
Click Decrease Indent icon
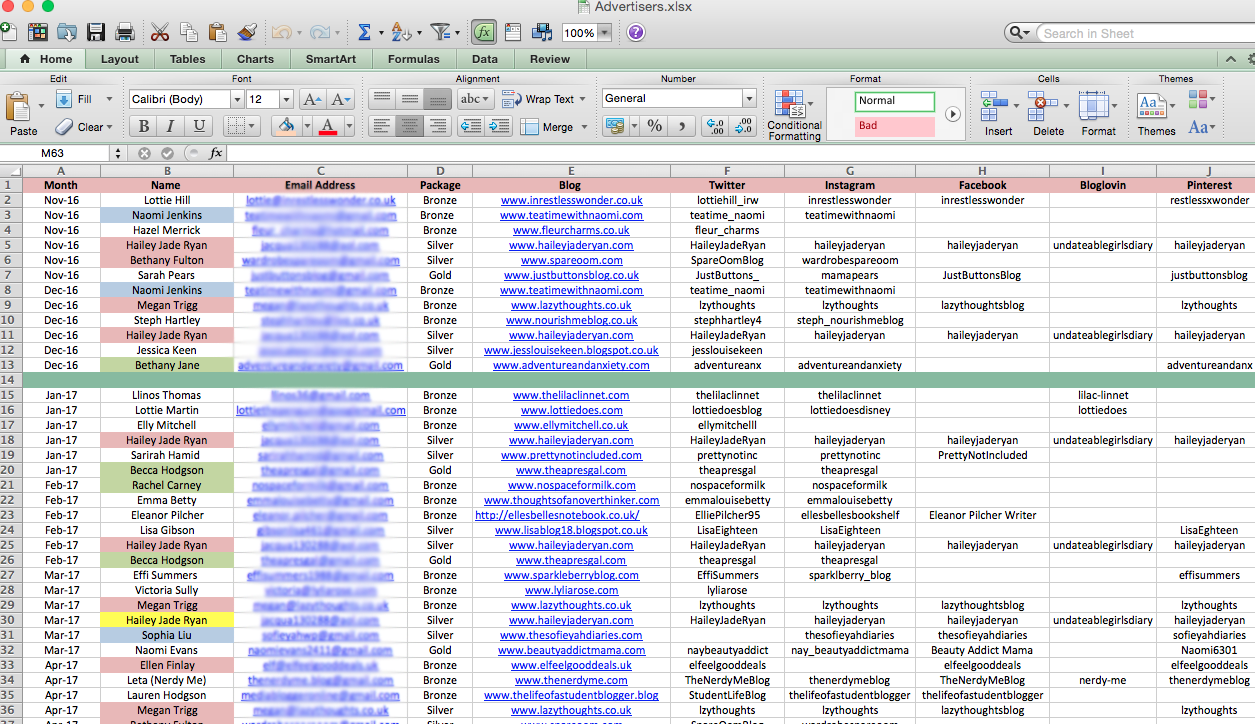point(470,126)
